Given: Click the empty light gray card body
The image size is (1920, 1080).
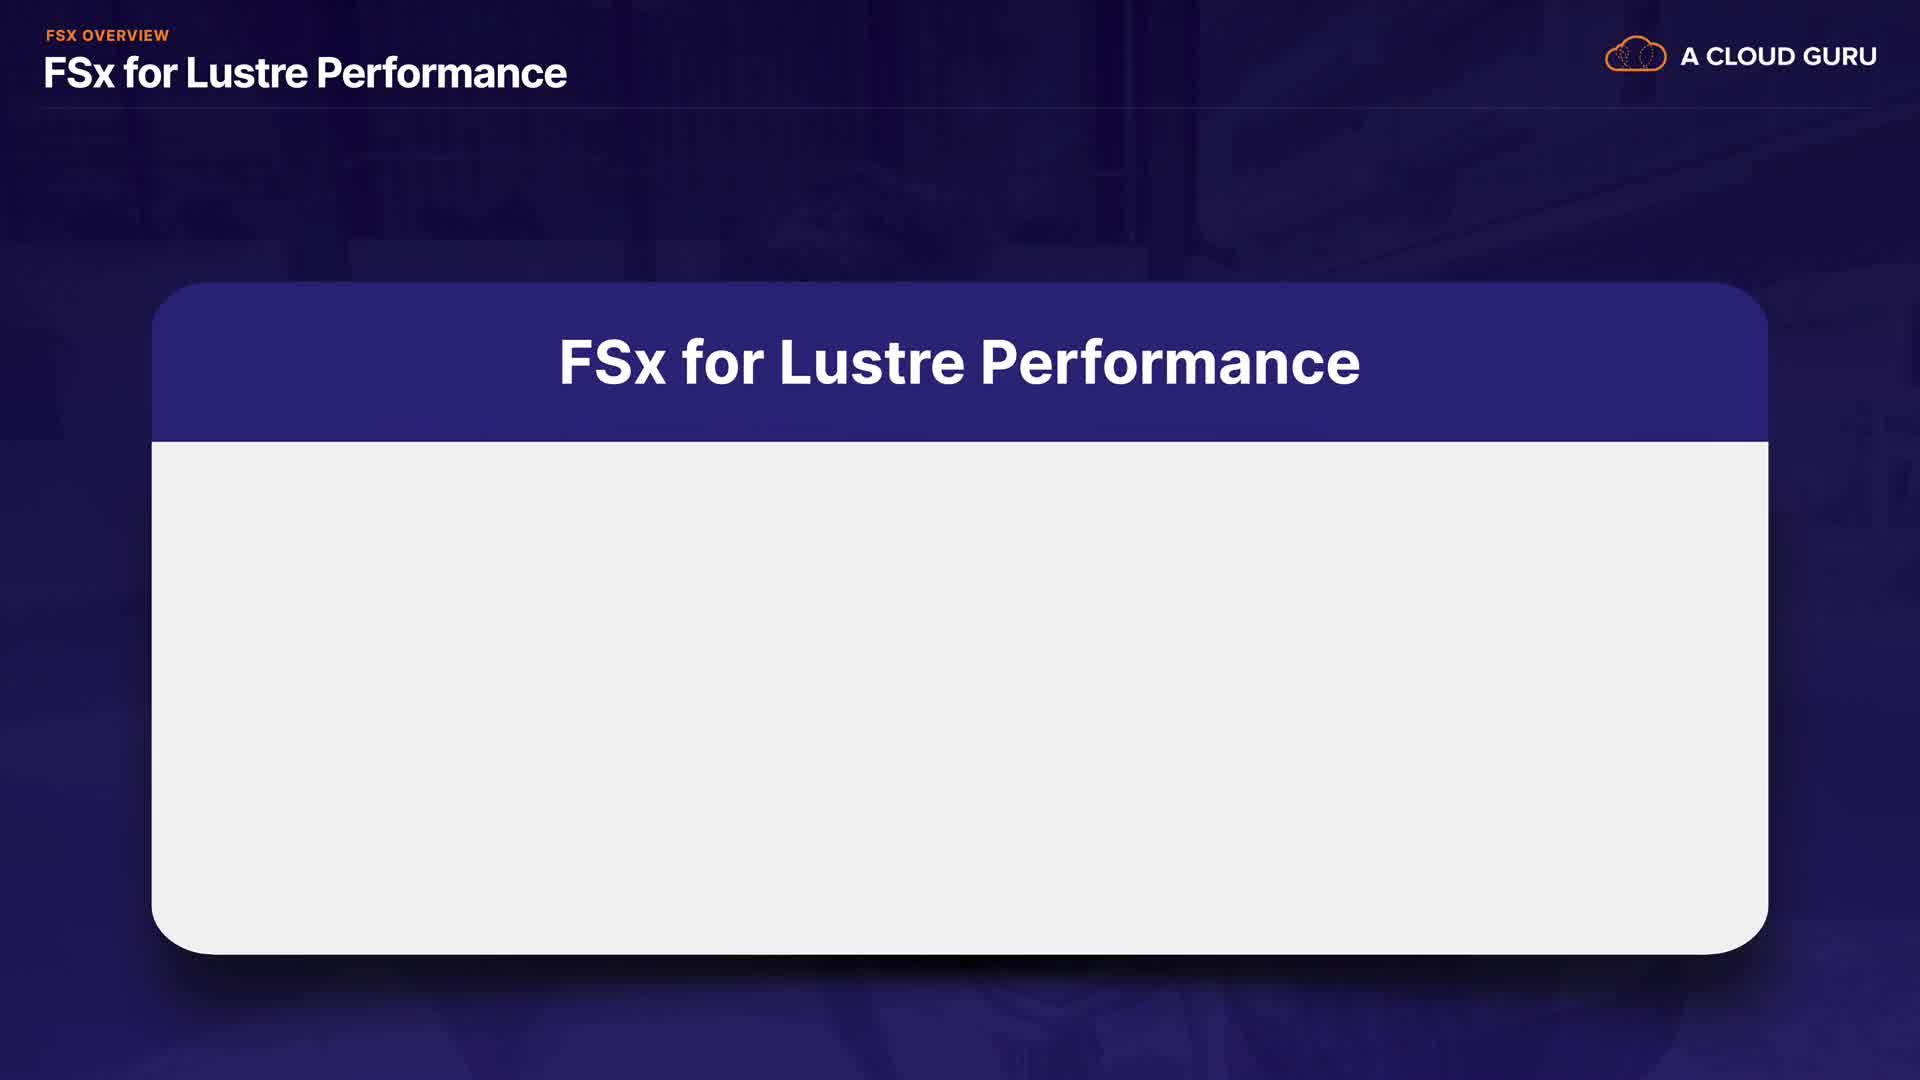Looking at the screenshot, I should tap(959, 697).
